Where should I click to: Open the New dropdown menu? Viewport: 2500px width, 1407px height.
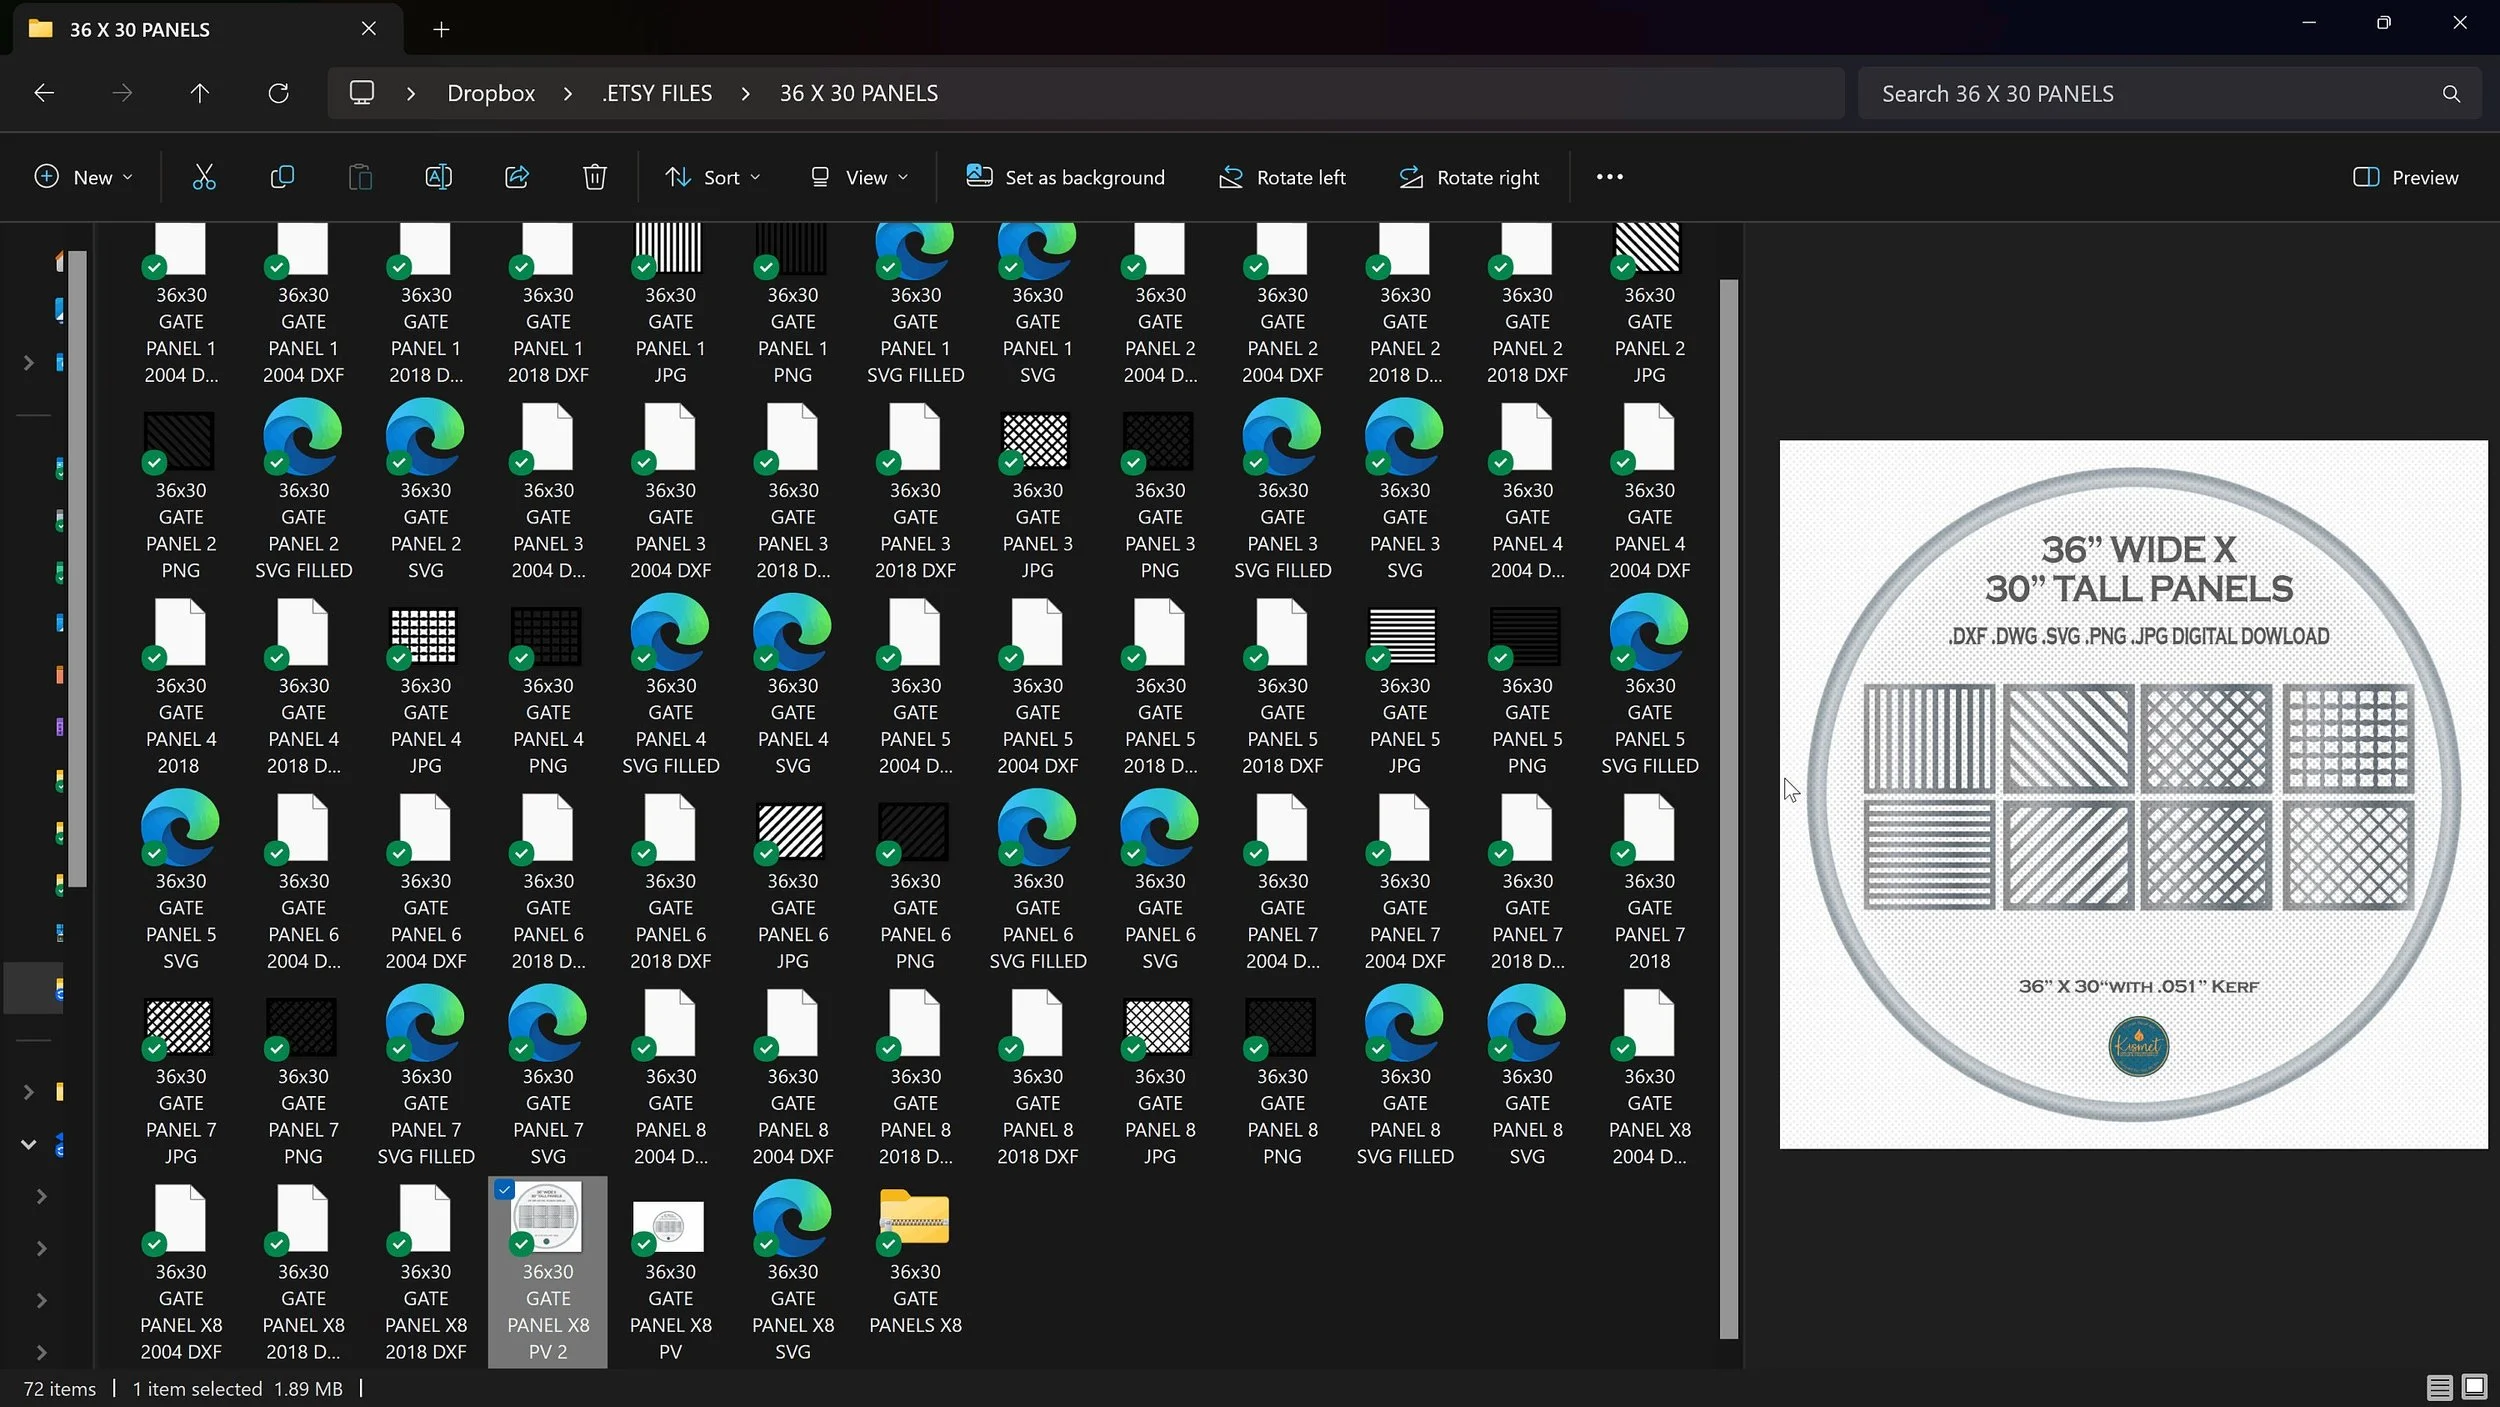point(83,177)
